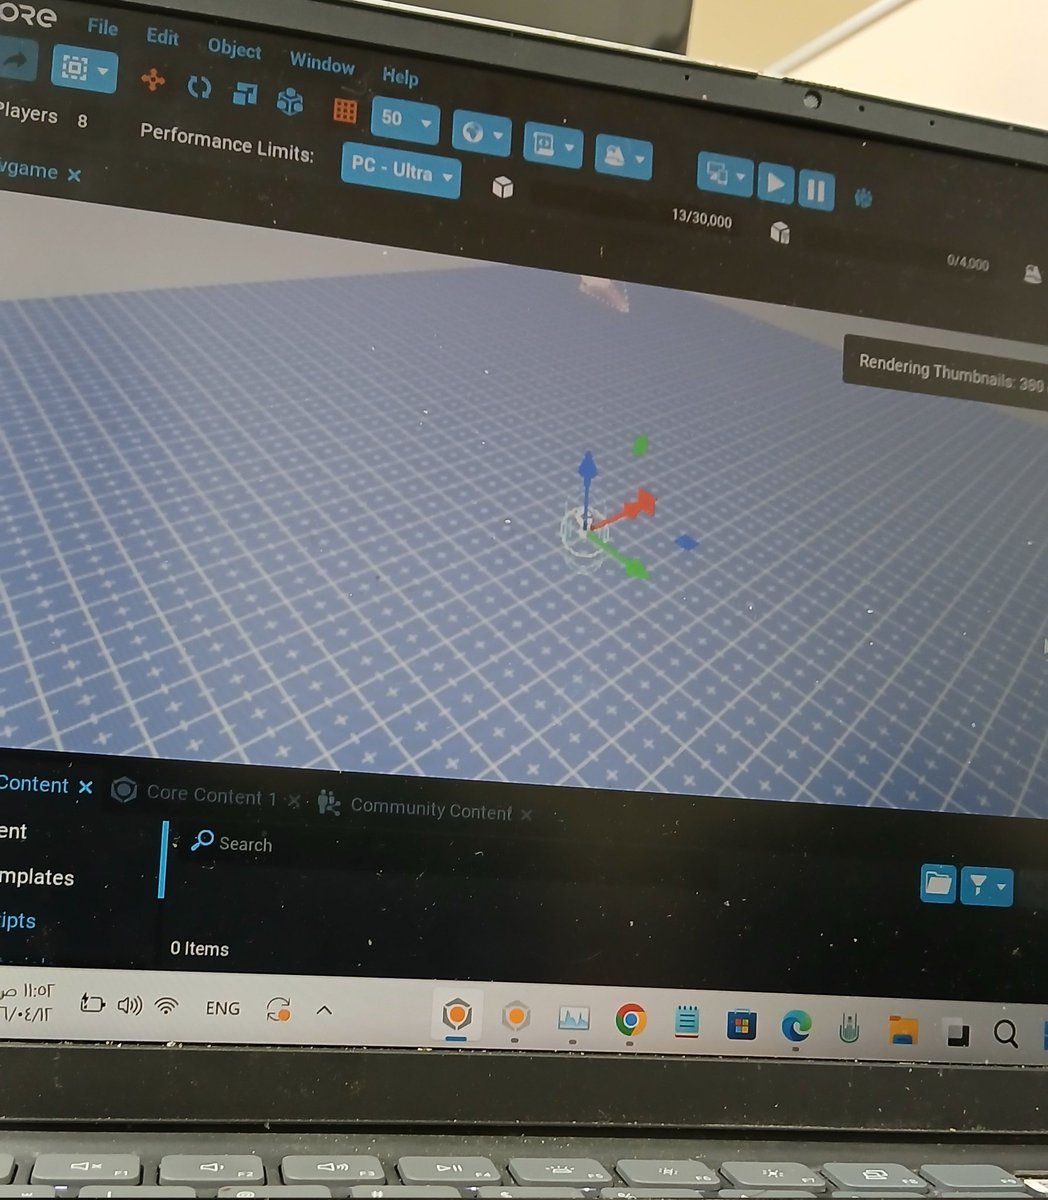
Task: Click the settings icon beside Pause
Action: pos(863,197)
